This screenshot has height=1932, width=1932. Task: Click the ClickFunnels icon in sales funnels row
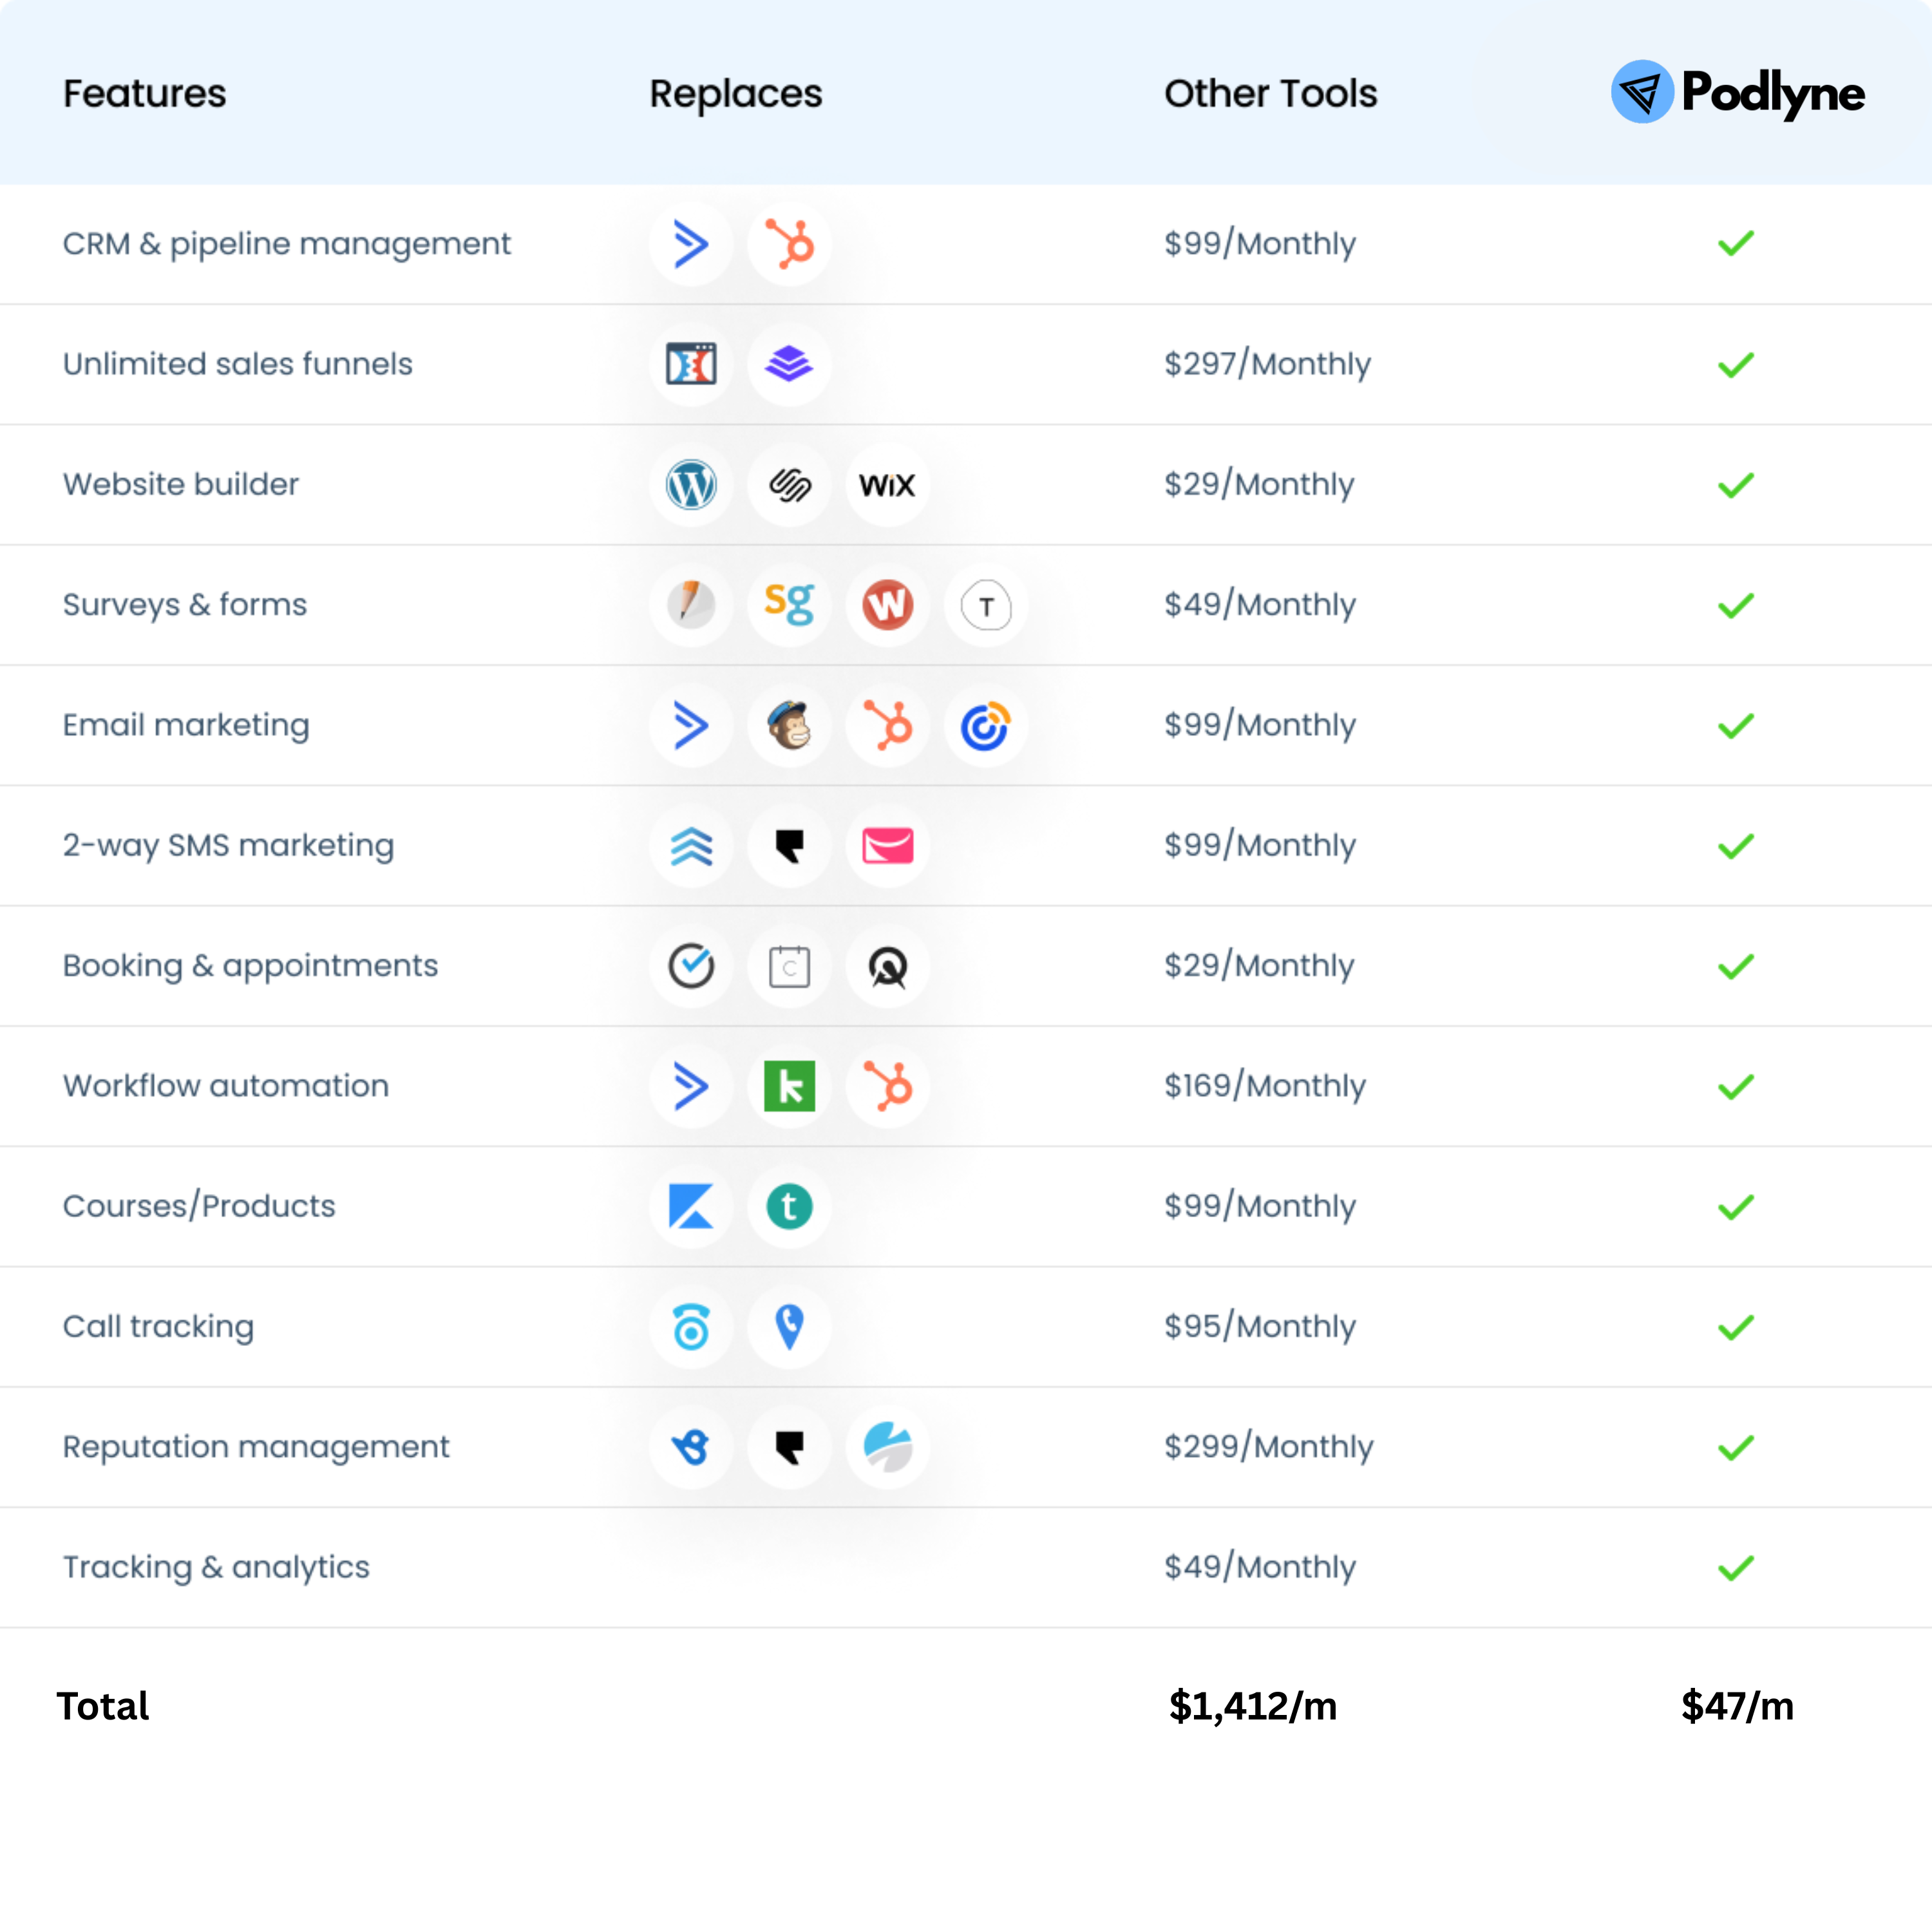691,364
